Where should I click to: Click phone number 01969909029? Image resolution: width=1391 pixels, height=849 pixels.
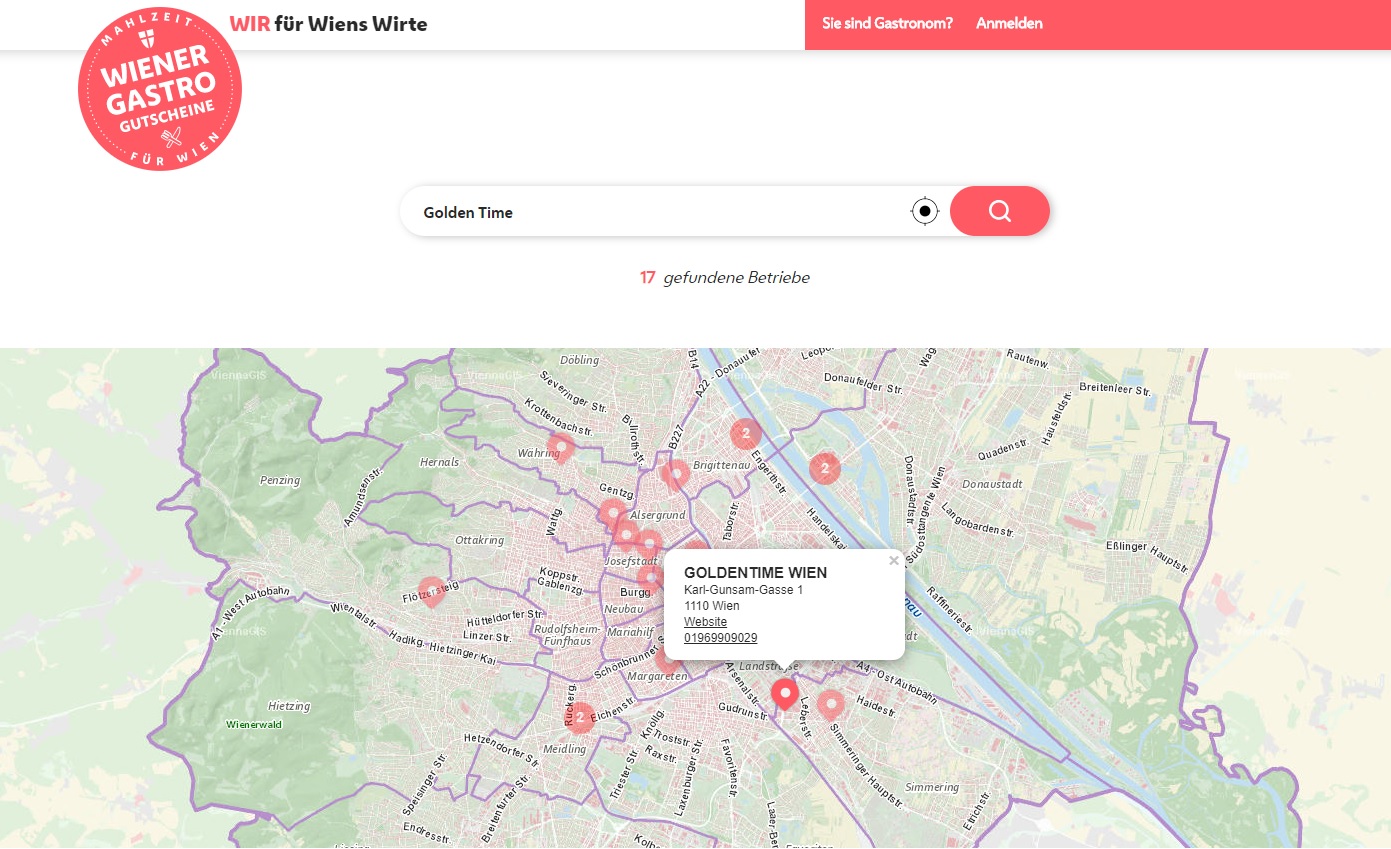(x=720, y=638)
